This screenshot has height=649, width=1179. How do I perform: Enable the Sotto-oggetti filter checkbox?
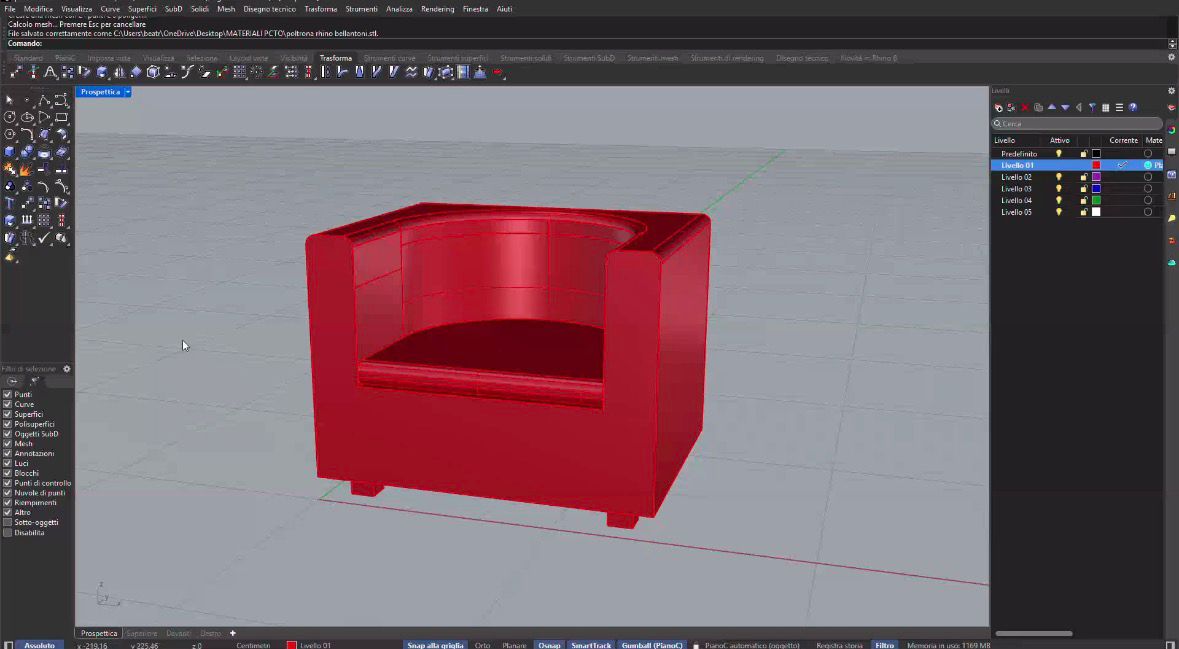click(x=8, y=522)
